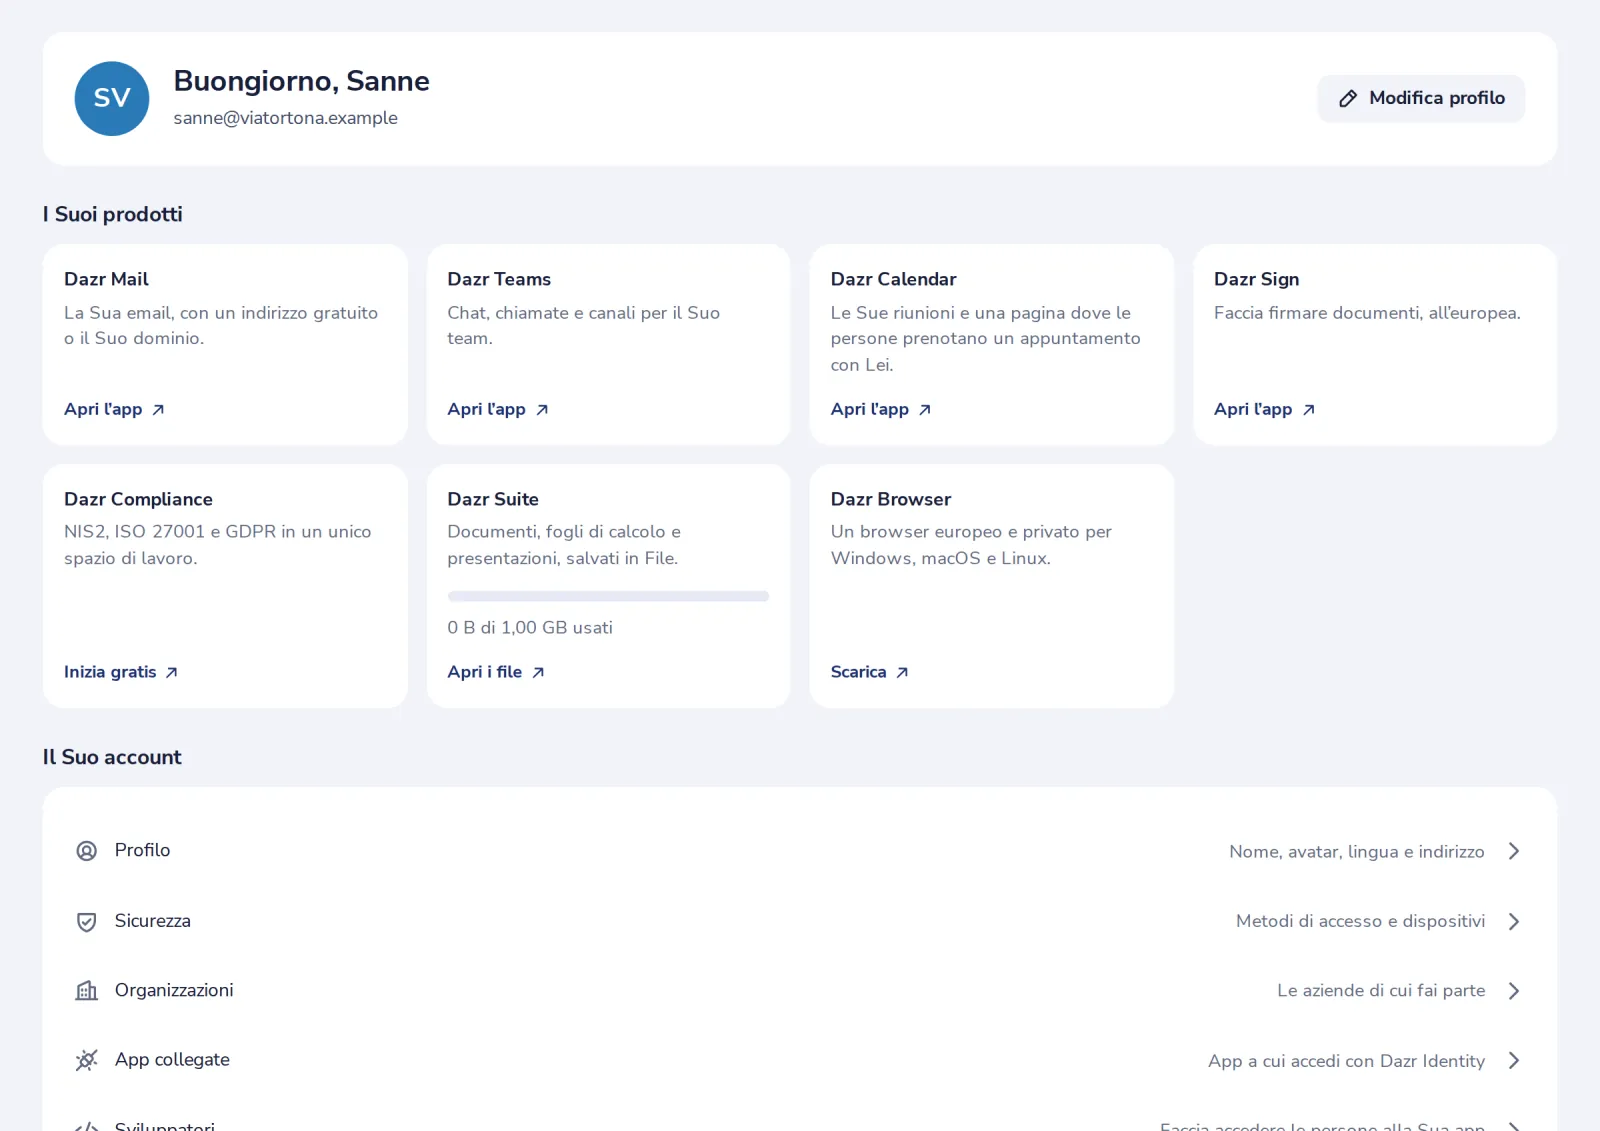Image resolution: width=1600 pixels, height=1131 pixels.
Task: Click the Organizzazioni building icon
Action: 87,991
